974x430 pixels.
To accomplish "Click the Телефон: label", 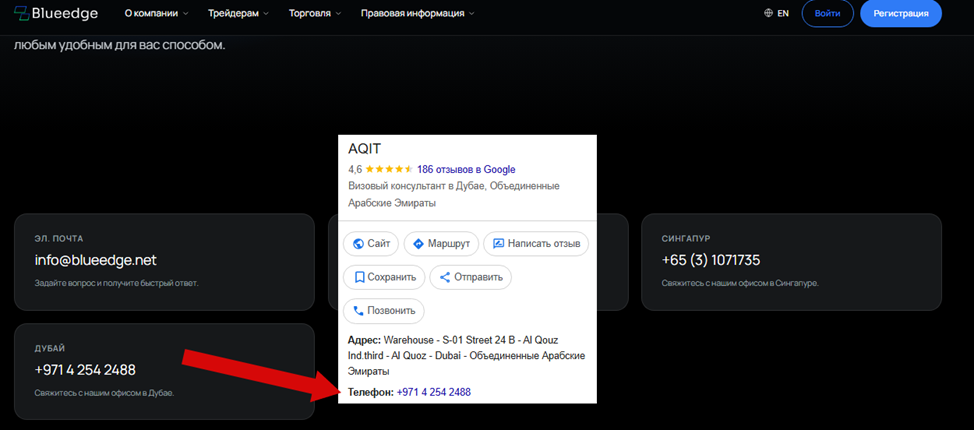I will [x=371, y=392].
